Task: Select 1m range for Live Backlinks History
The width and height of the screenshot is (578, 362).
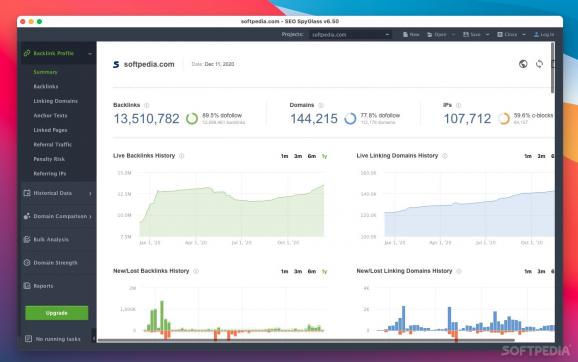Action: [284, 156]
